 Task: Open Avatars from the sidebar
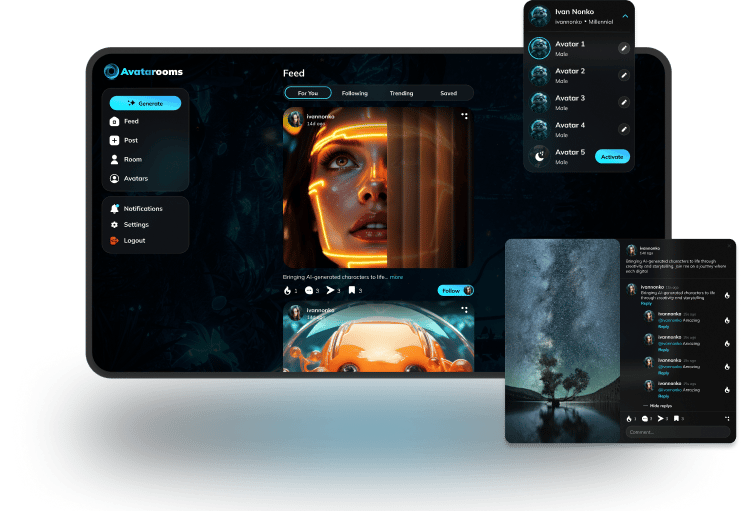[x=129, y=178]
